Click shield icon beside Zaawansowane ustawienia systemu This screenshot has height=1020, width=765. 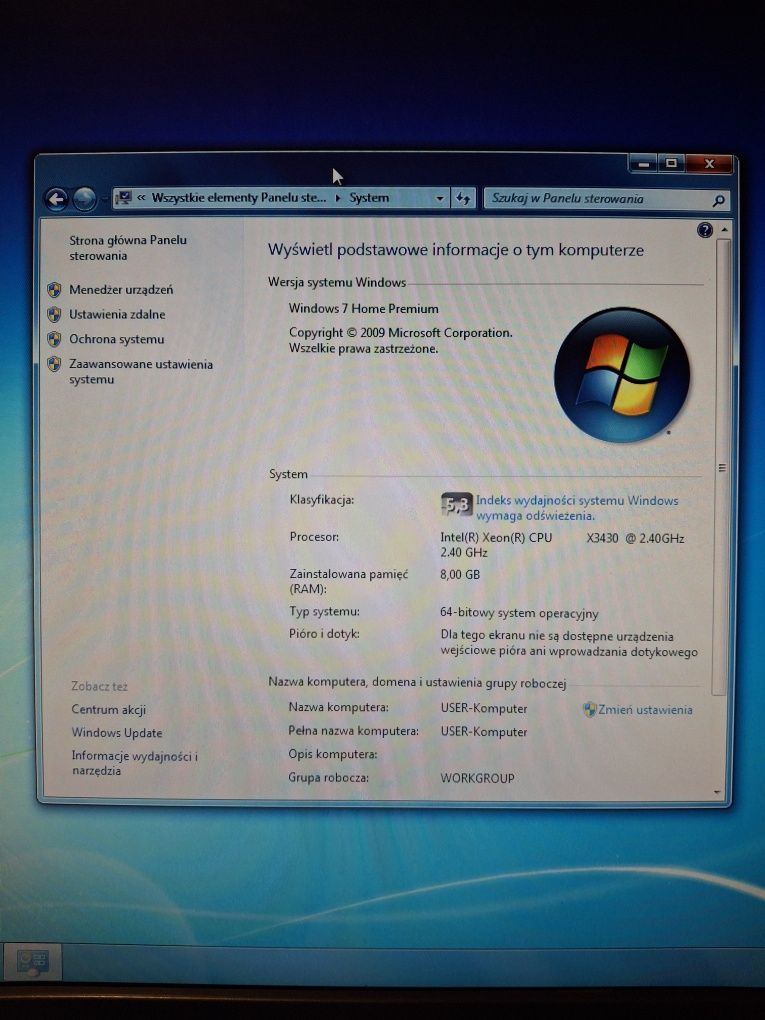pyautogui.click(x=55, y=364)
